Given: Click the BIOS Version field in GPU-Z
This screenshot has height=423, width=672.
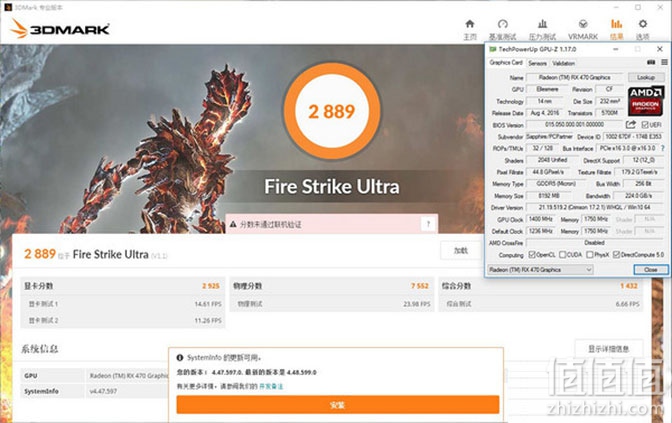Looking at the screenshot, I should coord(575,125).
